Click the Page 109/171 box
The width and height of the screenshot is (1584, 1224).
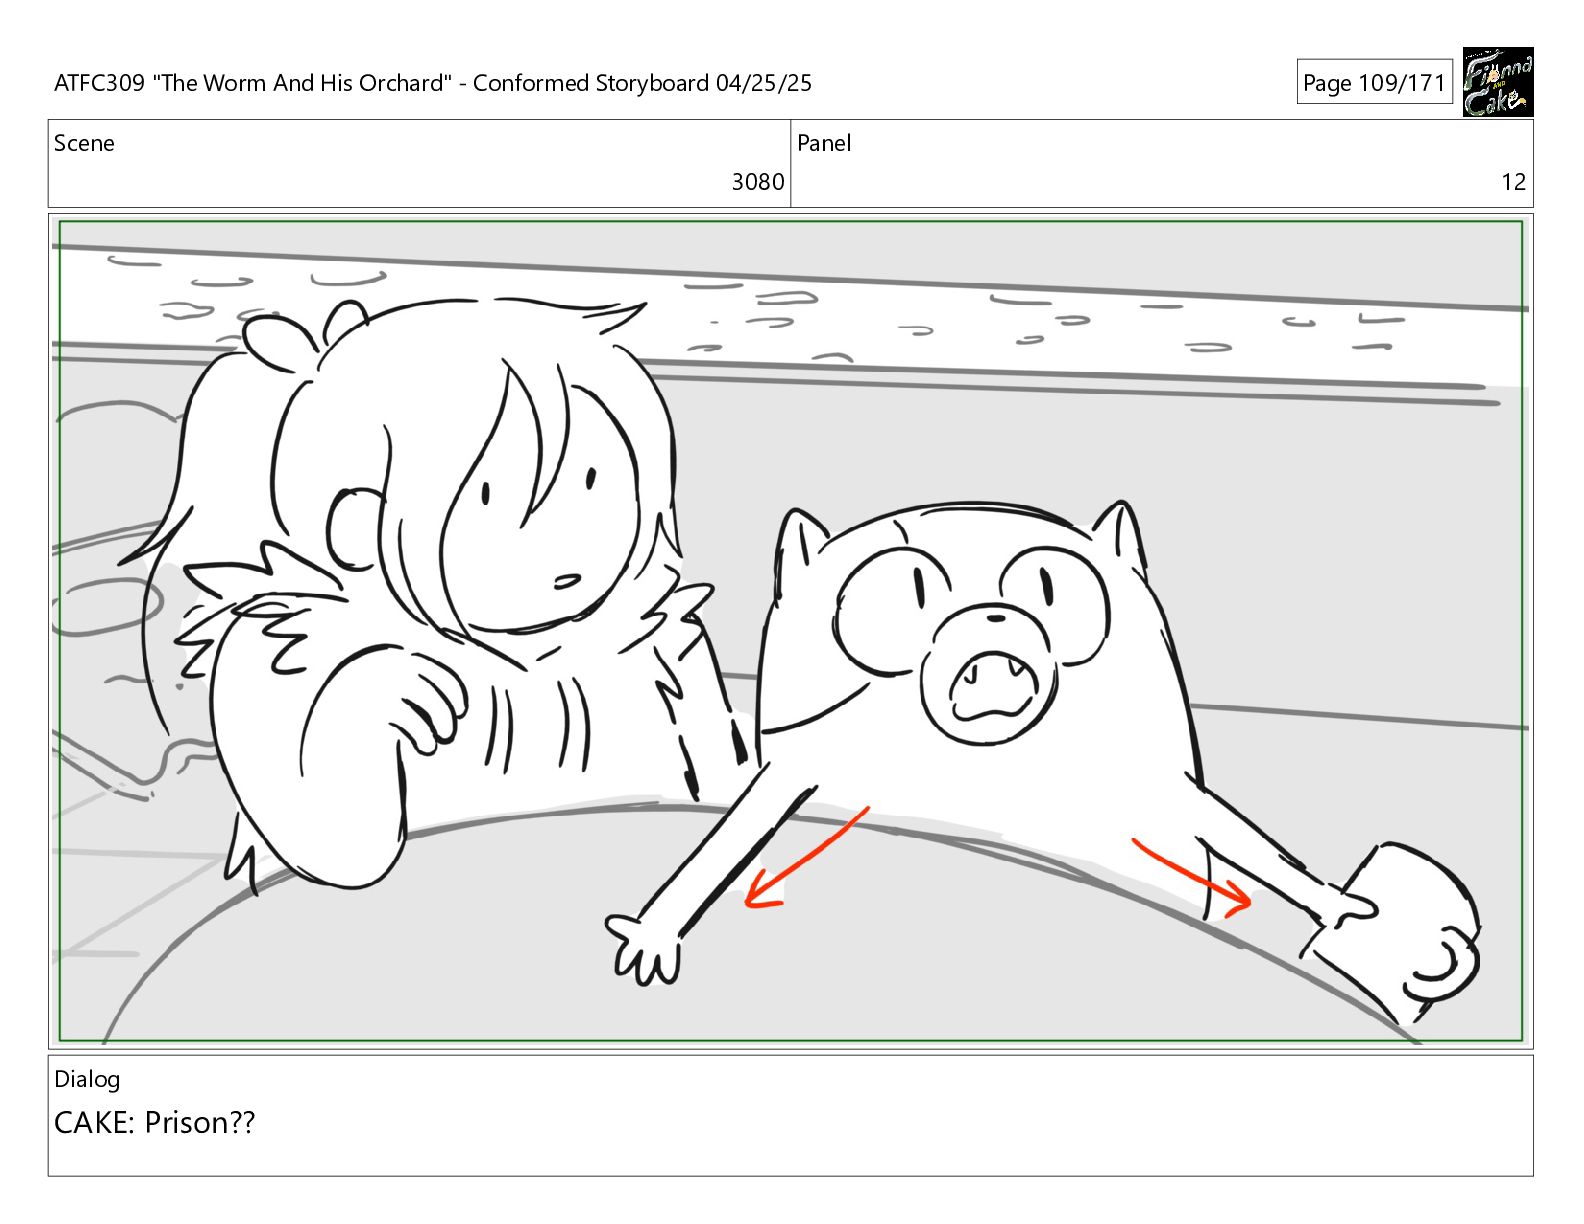tap(1374, 83)
